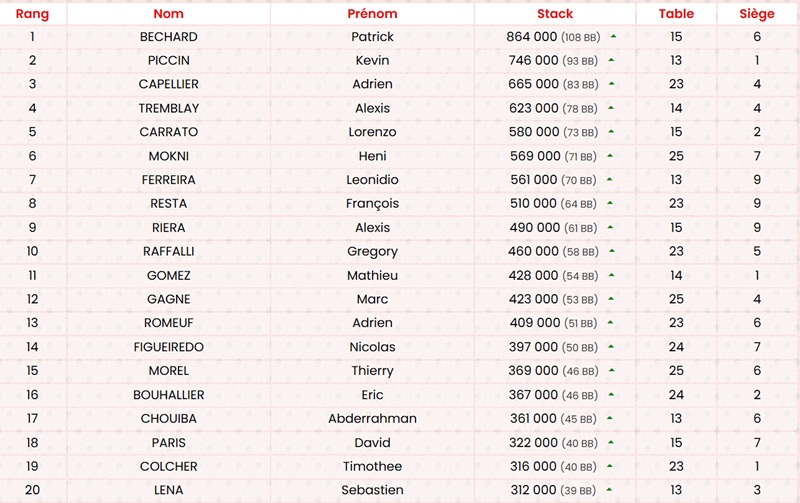The height and width of the screenshot is (503, 800).
Task: Click the green arrow next to 746 000 stack
Action: (x=611, y=61)
